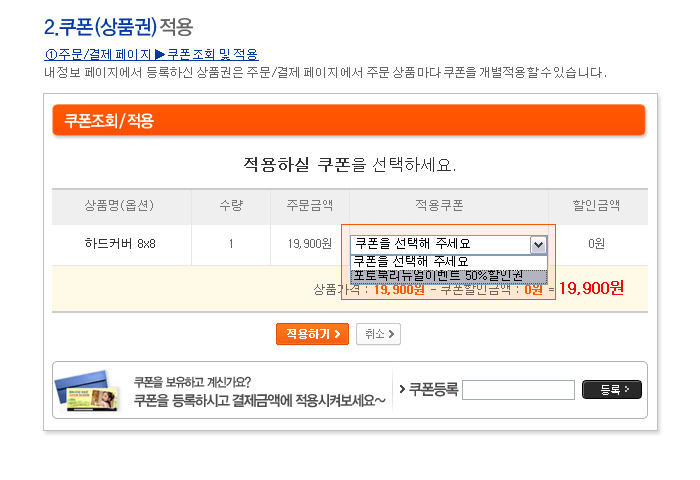
Task: Select the 상품명(옵션) column header
Action: [x=121, y=206]
